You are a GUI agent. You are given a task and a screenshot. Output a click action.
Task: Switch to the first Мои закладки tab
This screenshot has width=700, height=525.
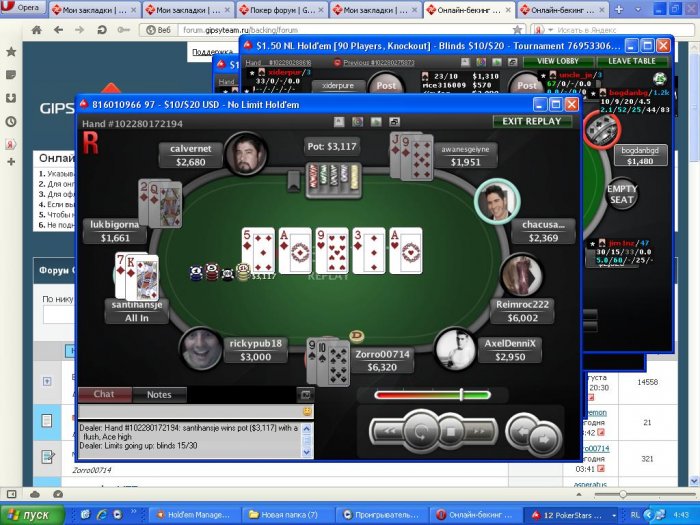pos(94,9)
